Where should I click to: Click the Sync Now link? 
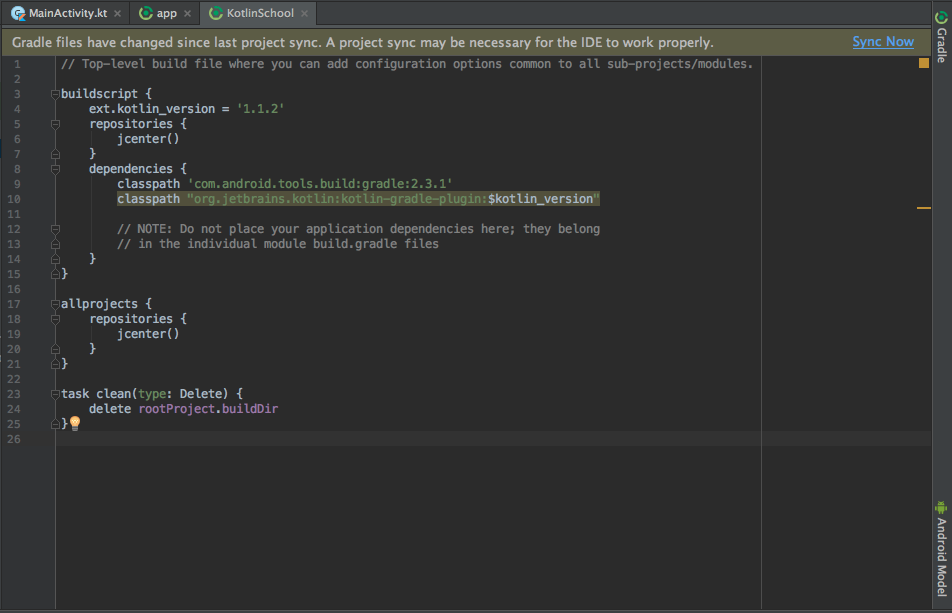point(883,41)
